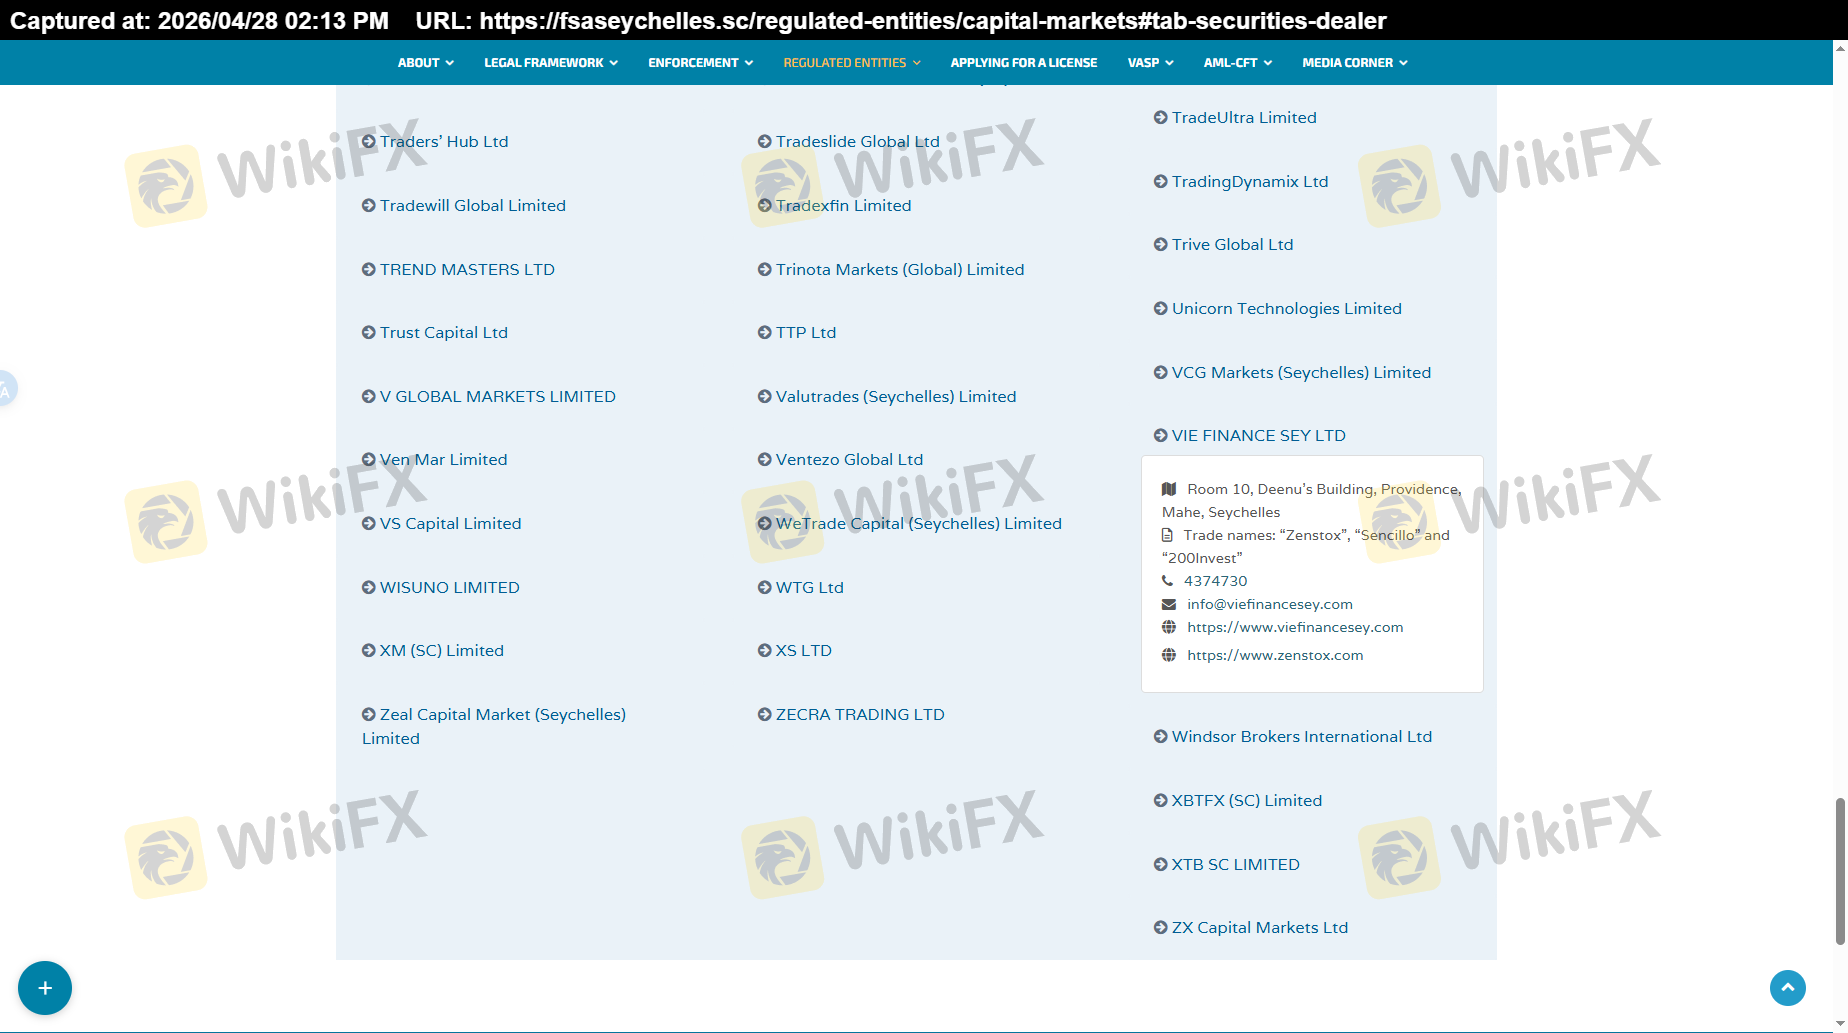
Task: Click the accessibility widget at the left edge
Action: [7, 389]
